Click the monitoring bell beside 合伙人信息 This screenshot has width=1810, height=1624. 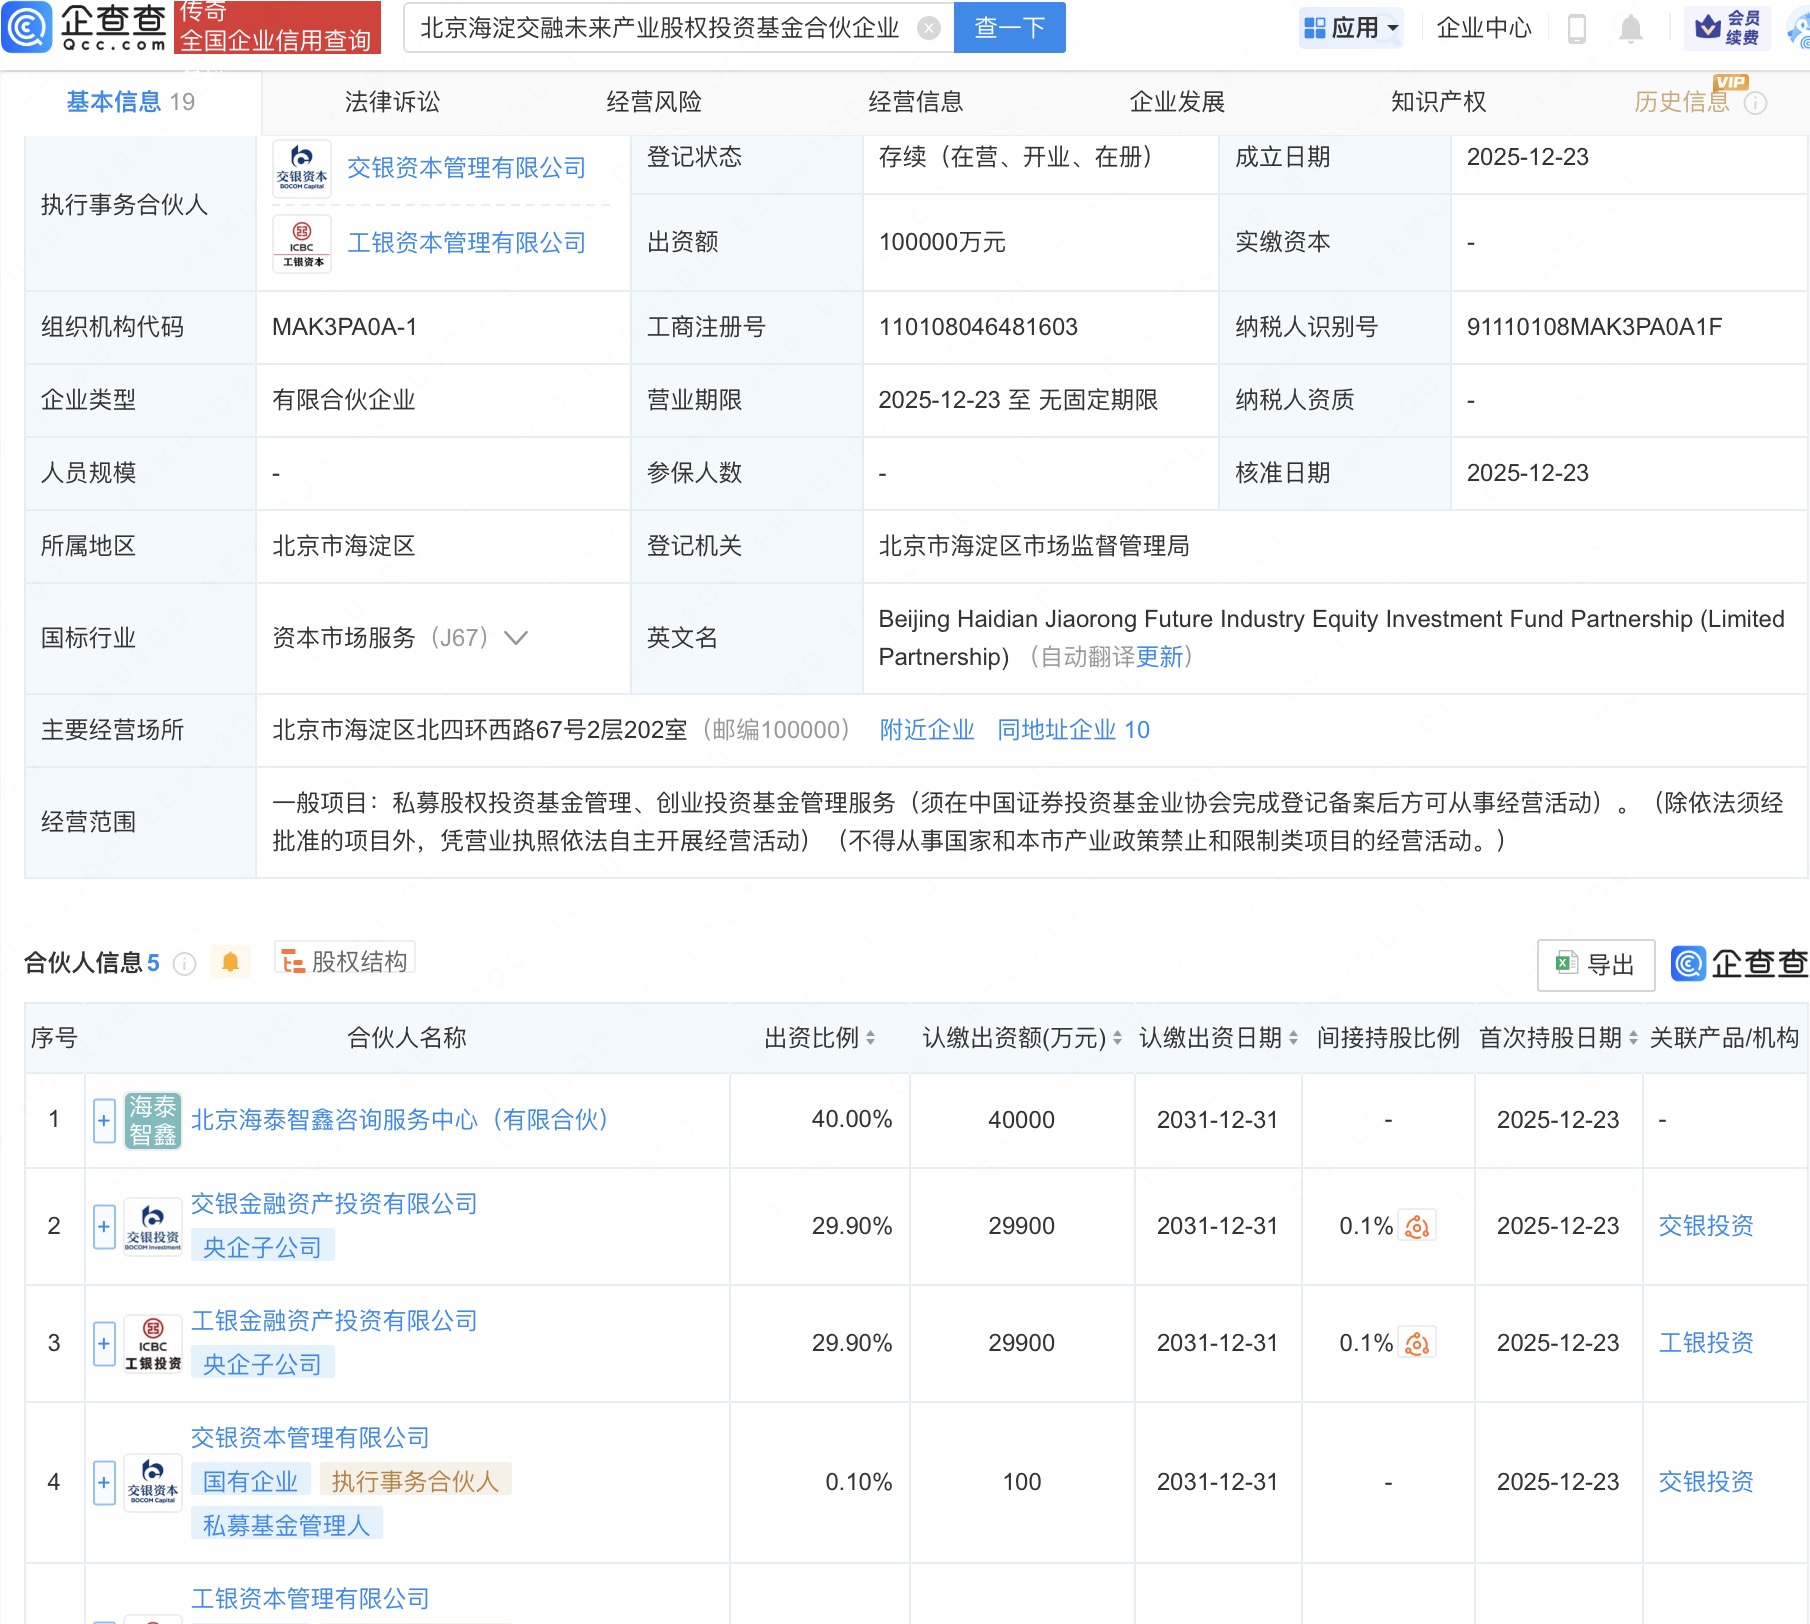[x=231, y=961]
